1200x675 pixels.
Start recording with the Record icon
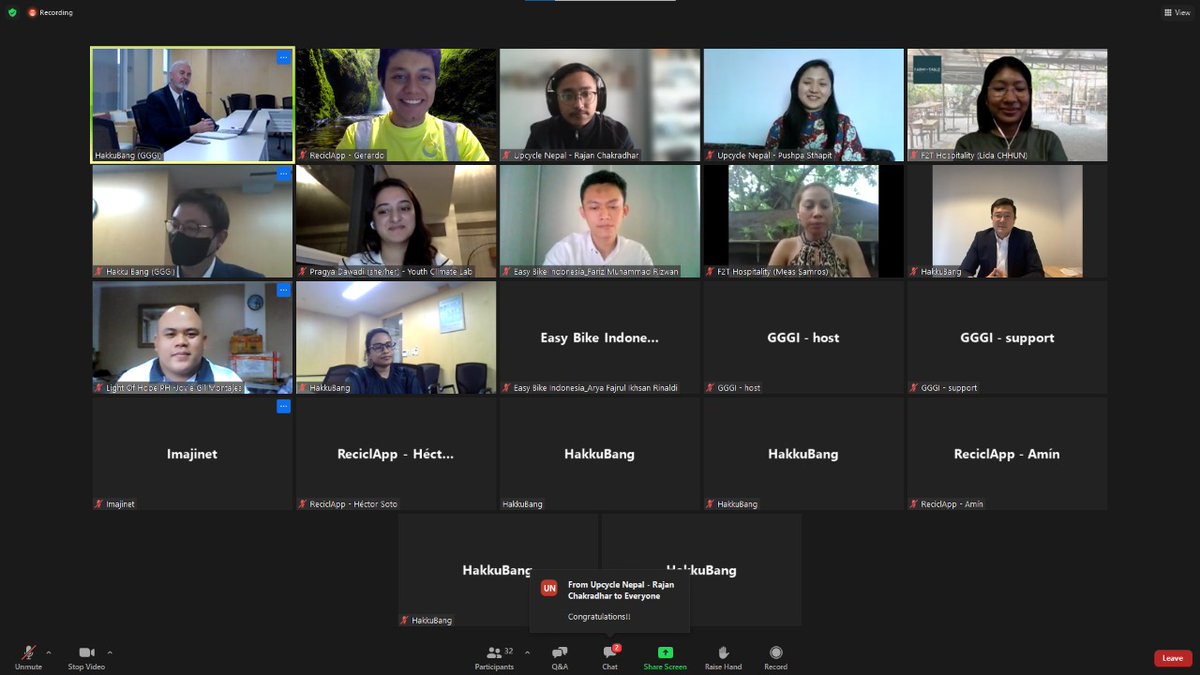click(x=776, y=657)
